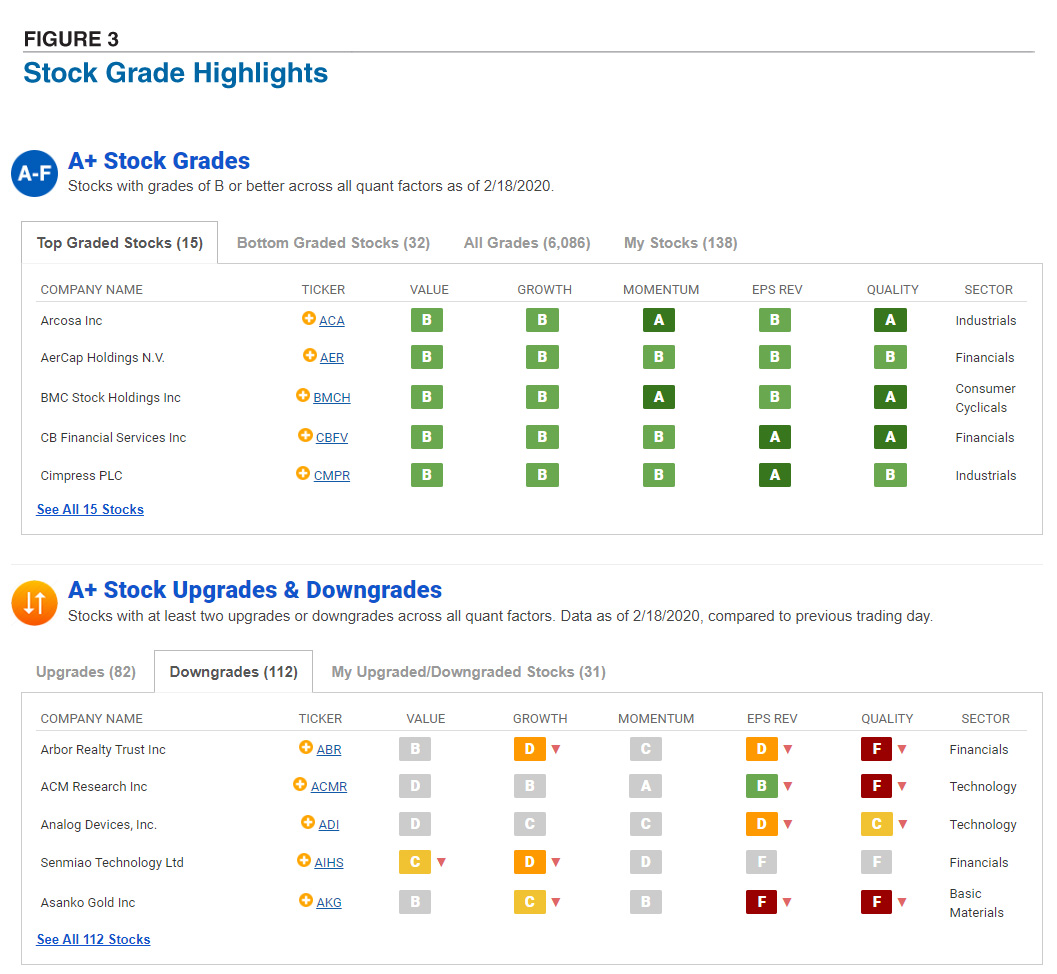Click the A+ Stock Grades heading
The width and height of the screenshot is (1057, 974).
coord(159,160)
